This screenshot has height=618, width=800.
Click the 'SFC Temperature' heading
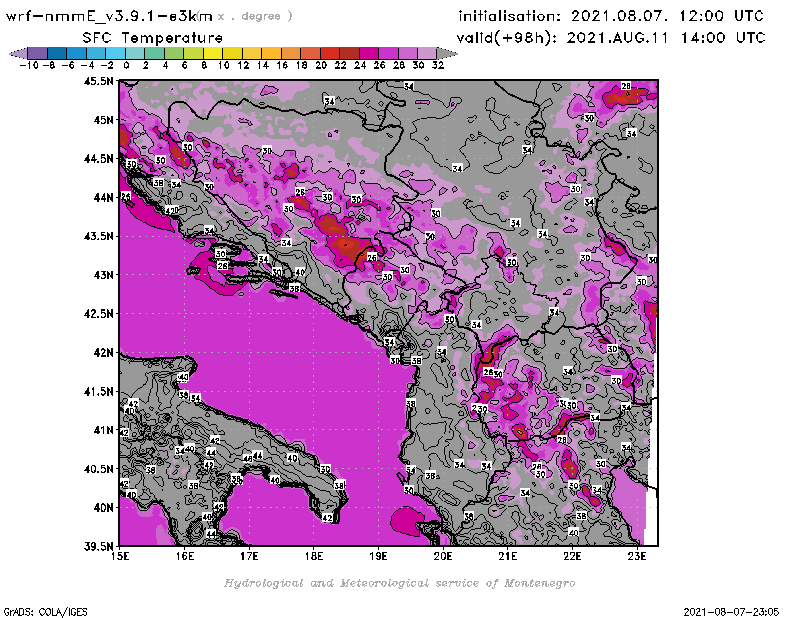coord(153,38)
